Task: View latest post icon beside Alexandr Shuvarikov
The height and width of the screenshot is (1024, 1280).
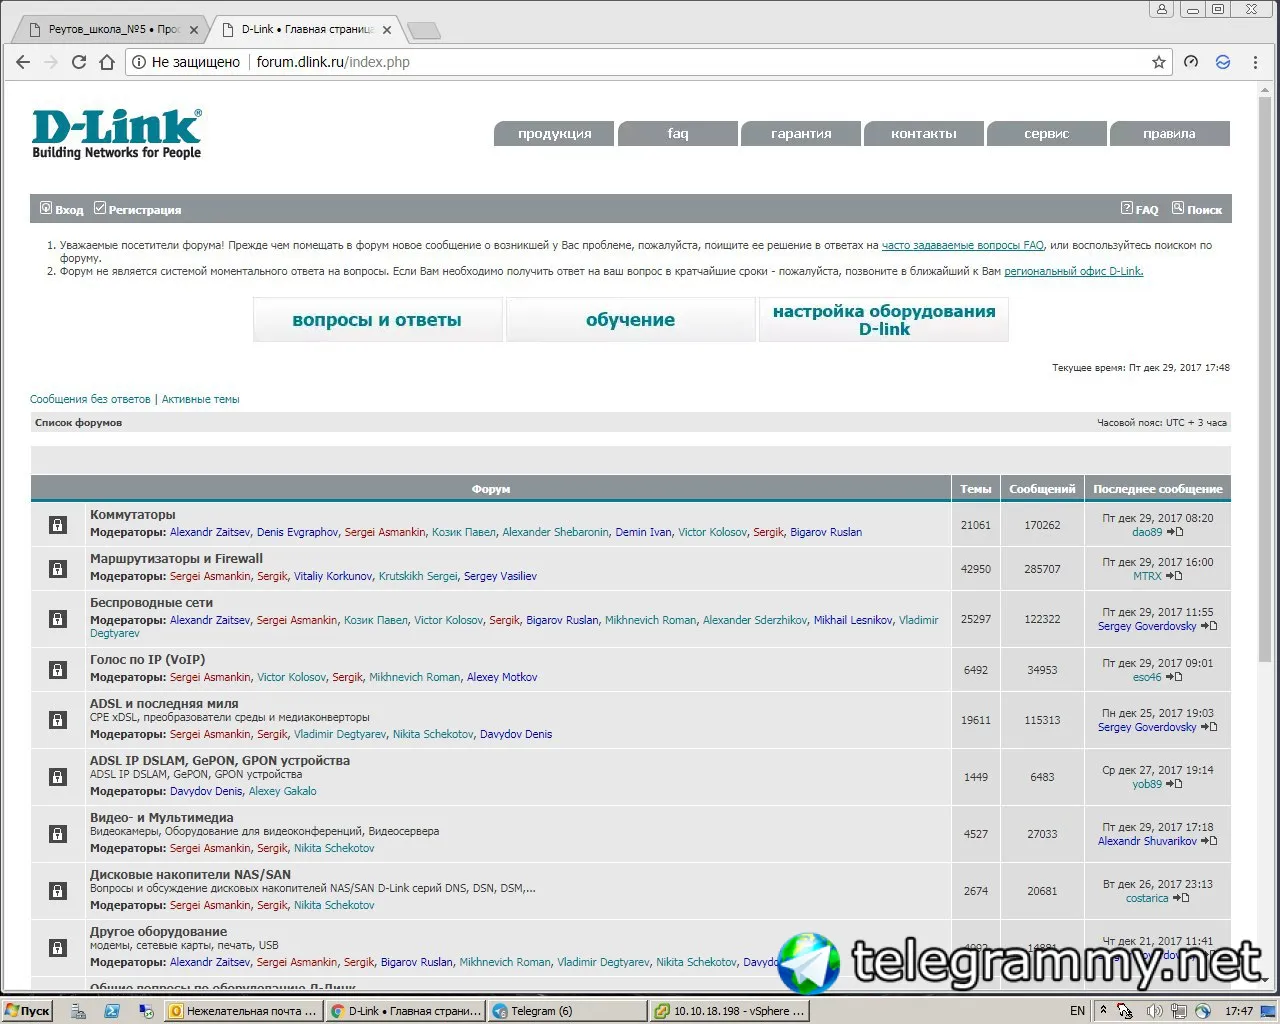Action: [x=1209, y=841]
